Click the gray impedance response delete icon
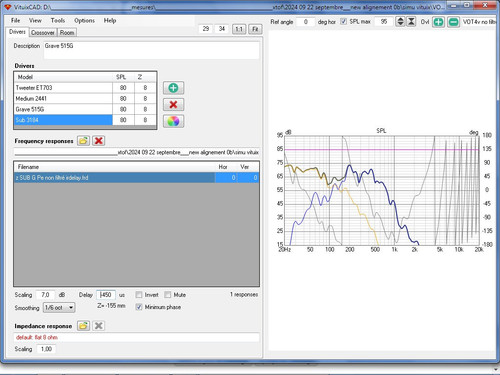 click(x=98, y=326)
